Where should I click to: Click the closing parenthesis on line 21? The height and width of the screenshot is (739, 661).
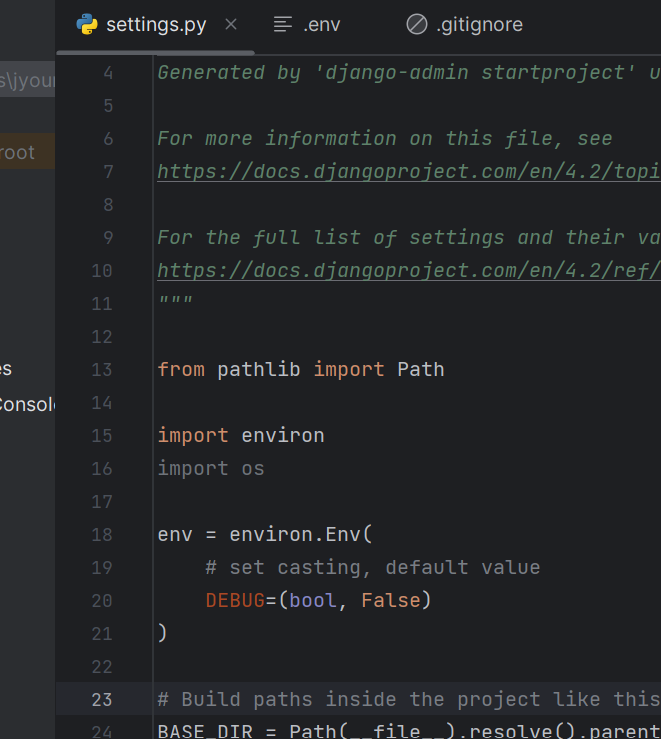(x=162, y=633)
